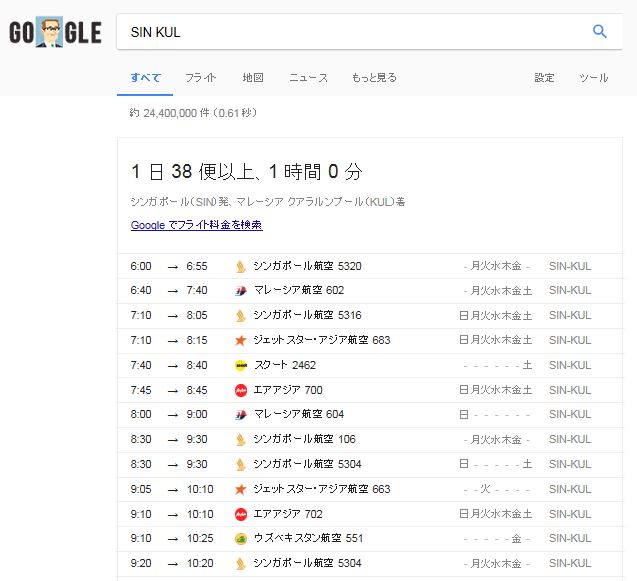Click the 10:25 arrival time
This screenshot has height=581, width=637.
pos(200,538)
